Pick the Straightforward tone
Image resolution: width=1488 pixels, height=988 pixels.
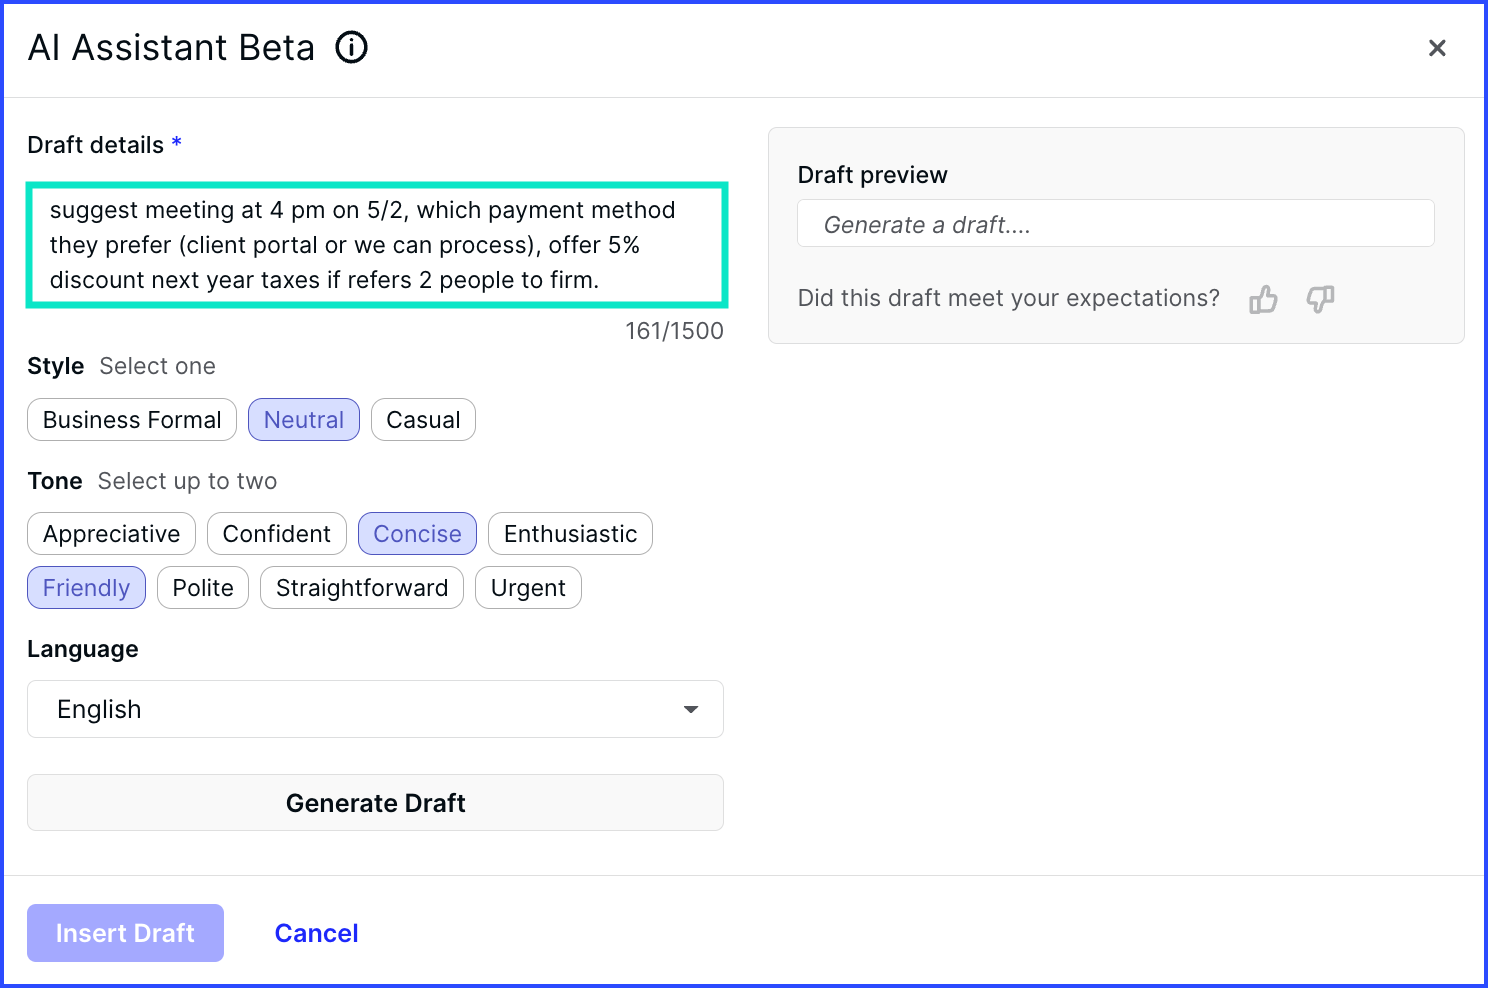[362, 588]
